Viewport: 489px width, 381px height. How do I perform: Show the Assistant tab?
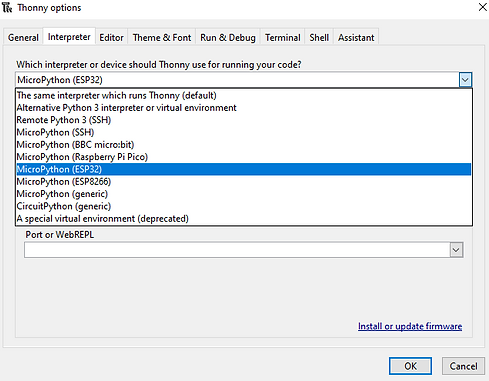click(x=356, y=37)
